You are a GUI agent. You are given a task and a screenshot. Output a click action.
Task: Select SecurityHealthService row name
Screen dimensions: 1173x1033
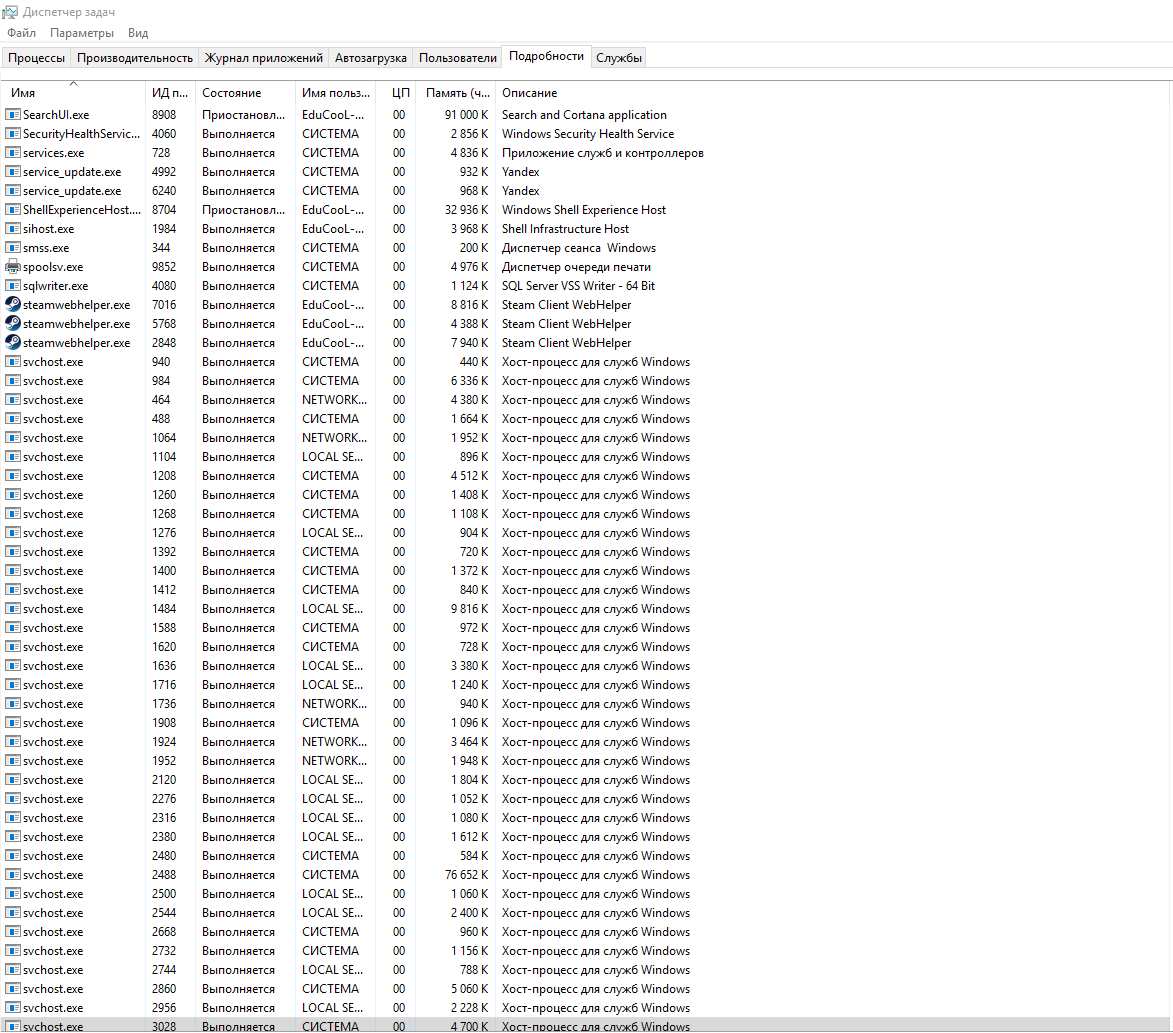coord(82,134)
